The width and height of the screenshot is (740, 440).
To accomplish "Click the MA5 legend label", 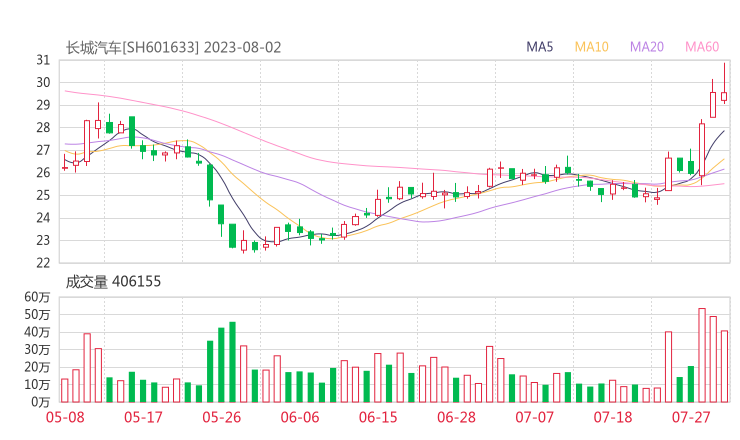I will (x=539, y=47).
